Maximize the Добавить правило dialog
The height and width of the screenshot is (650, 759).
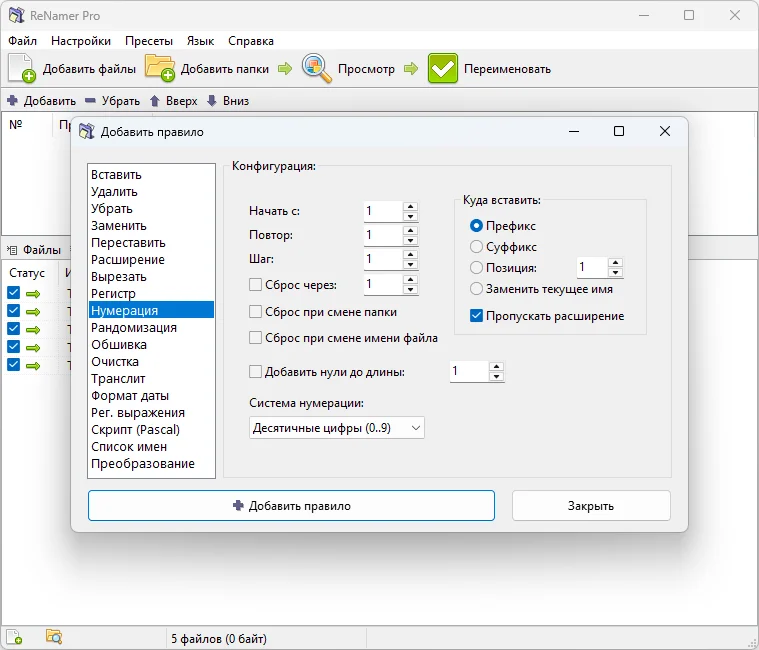(x=619, y=131)
